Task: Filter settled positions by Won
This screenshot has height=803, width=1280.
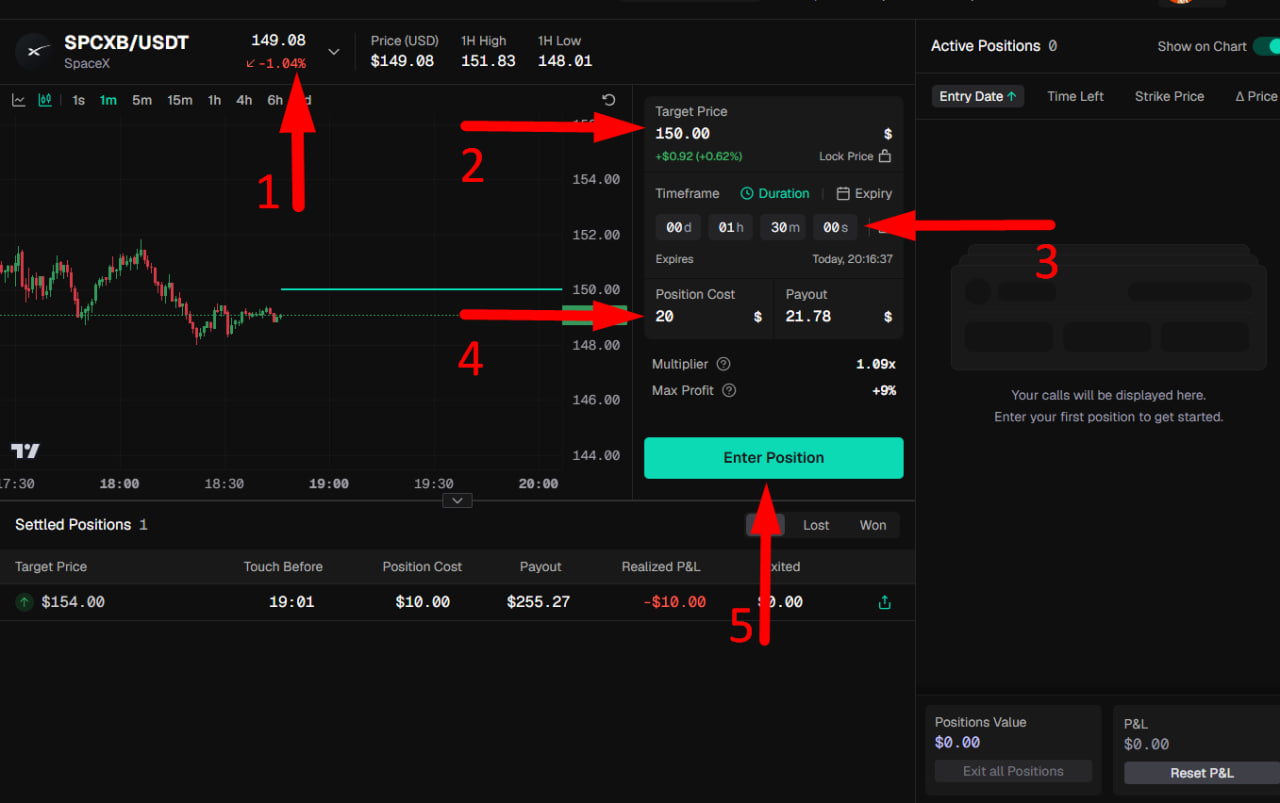Action: [873, 525]
